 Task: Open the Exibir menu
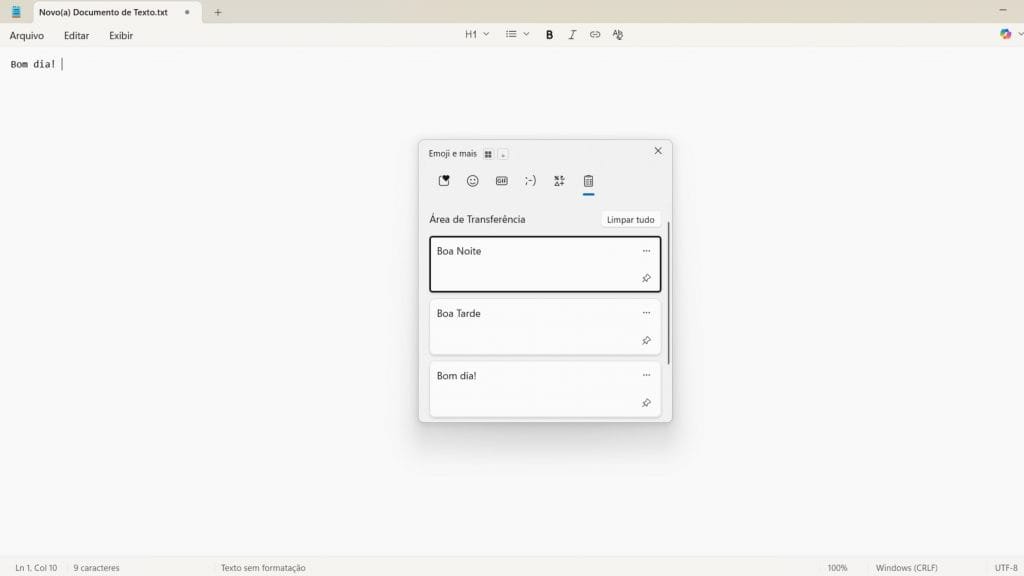(121, 35)
